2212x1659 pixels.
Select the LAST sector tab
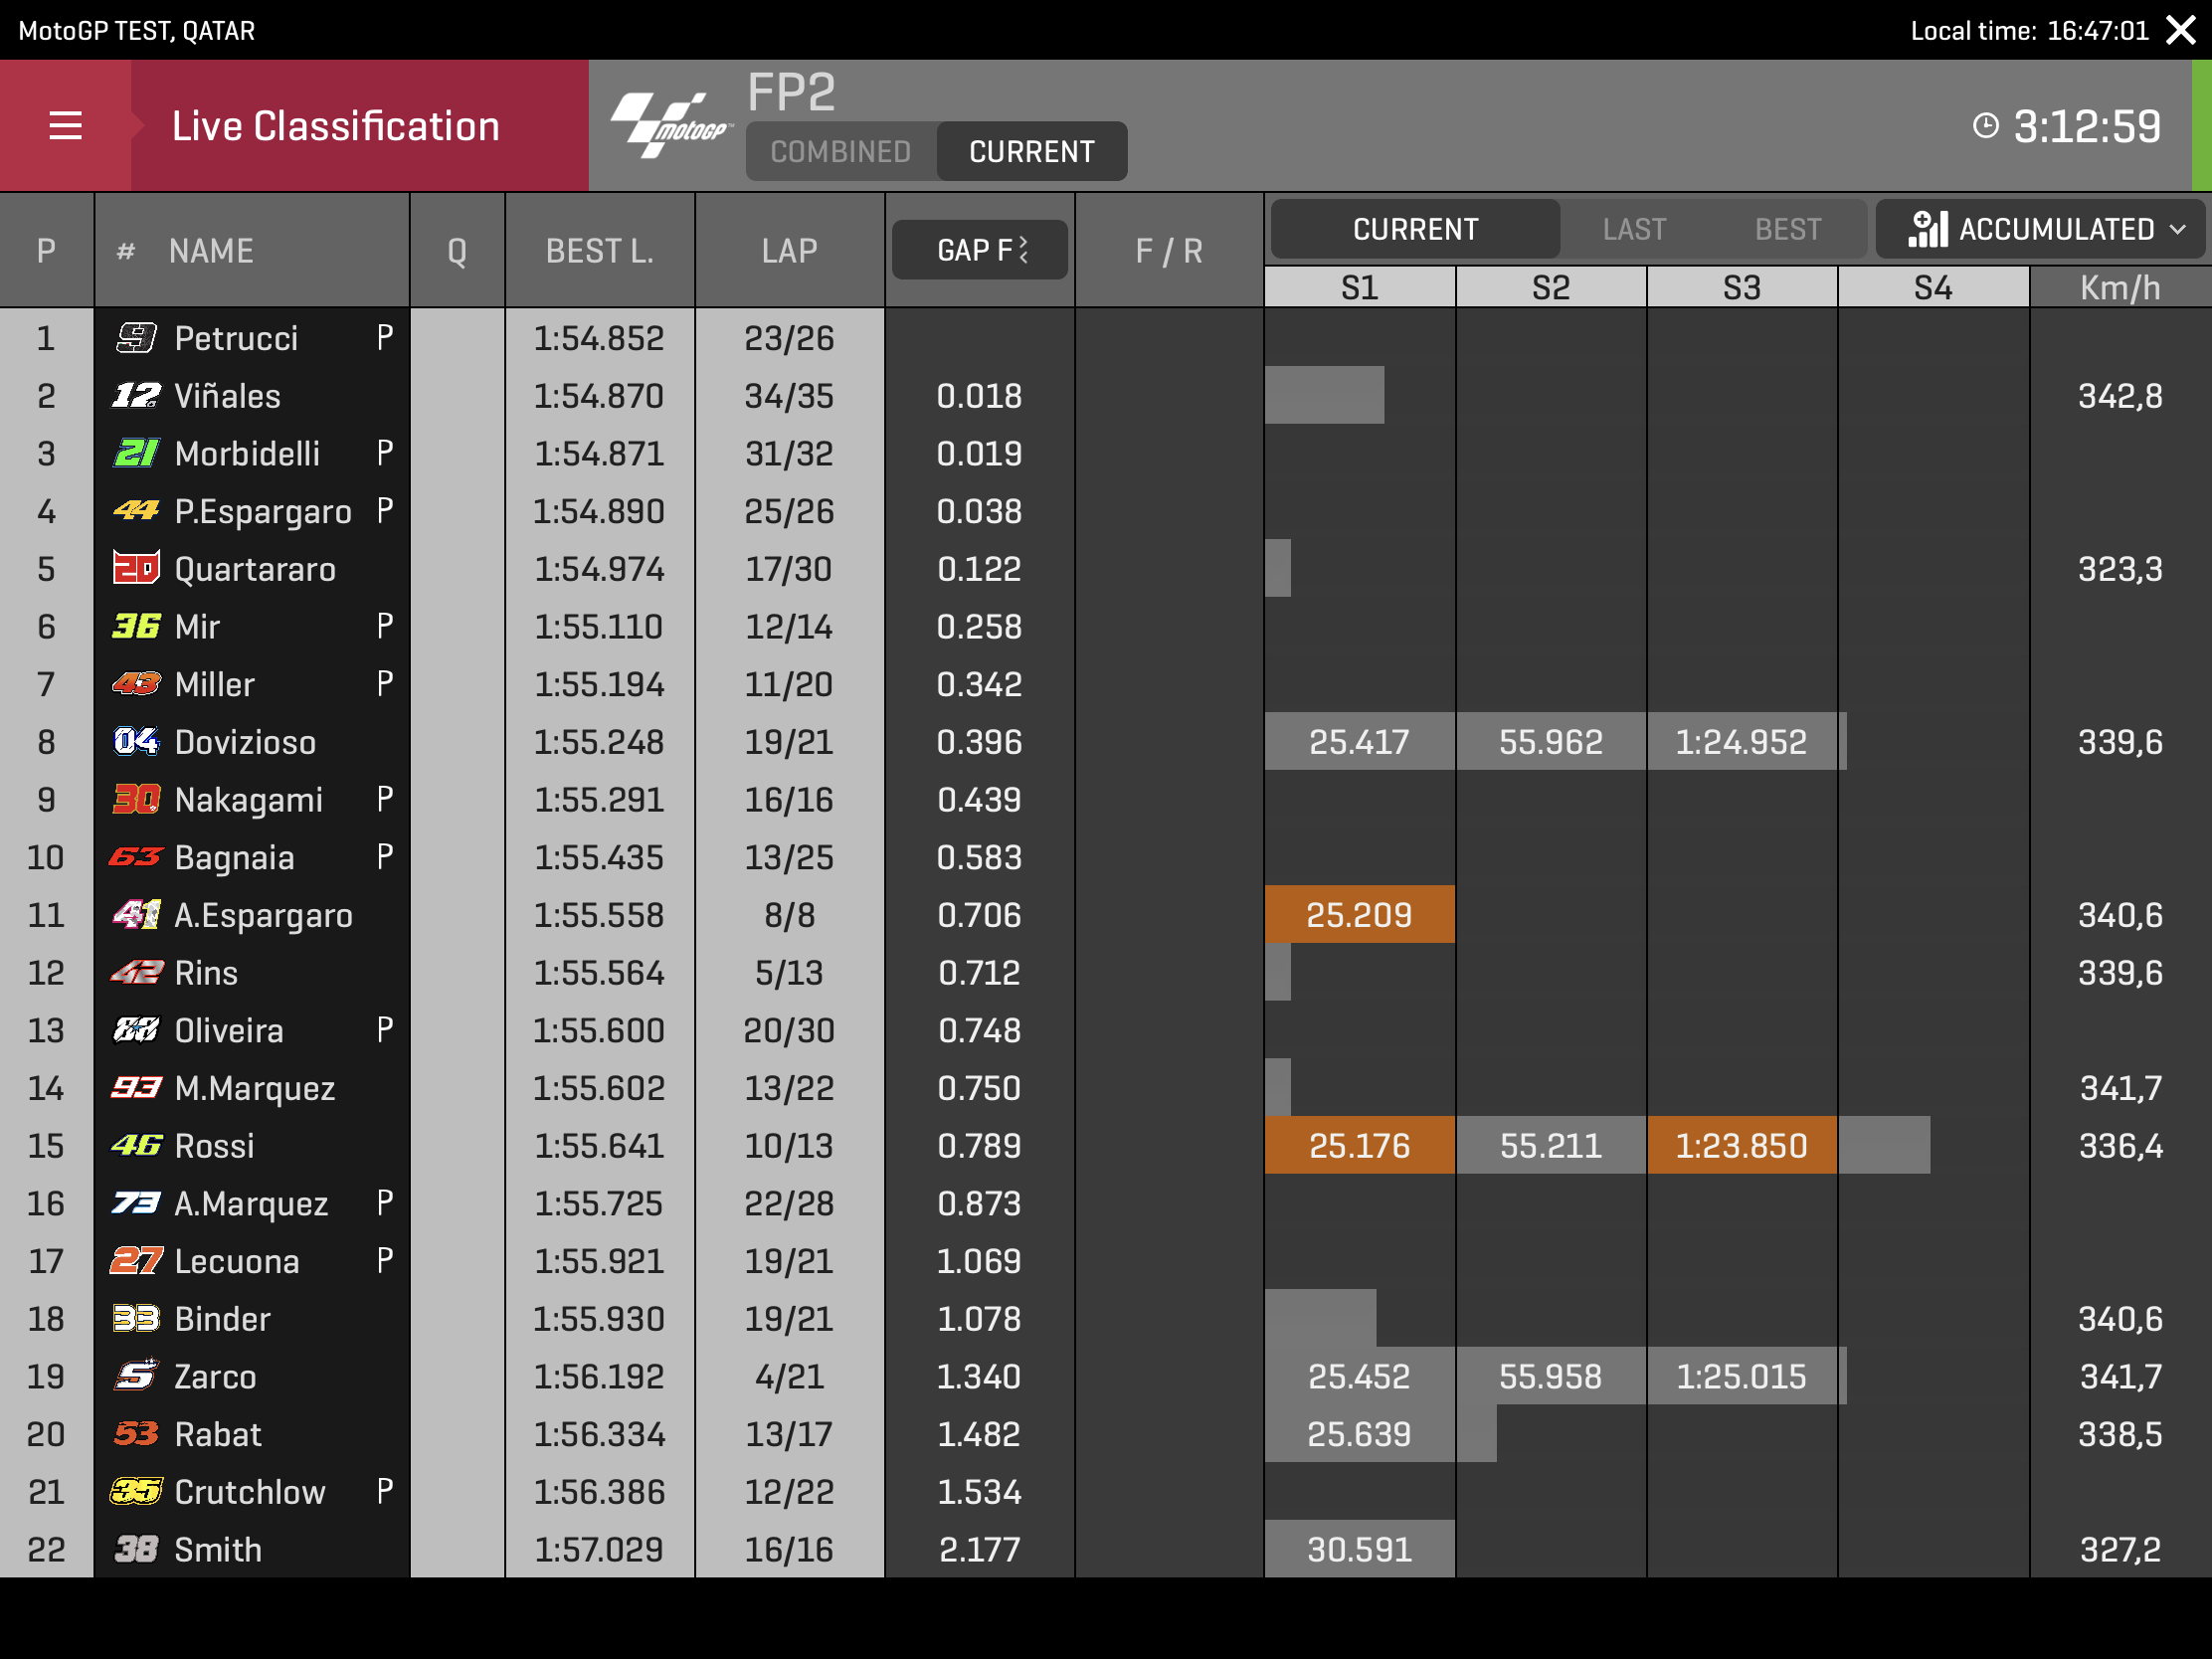1634,229
